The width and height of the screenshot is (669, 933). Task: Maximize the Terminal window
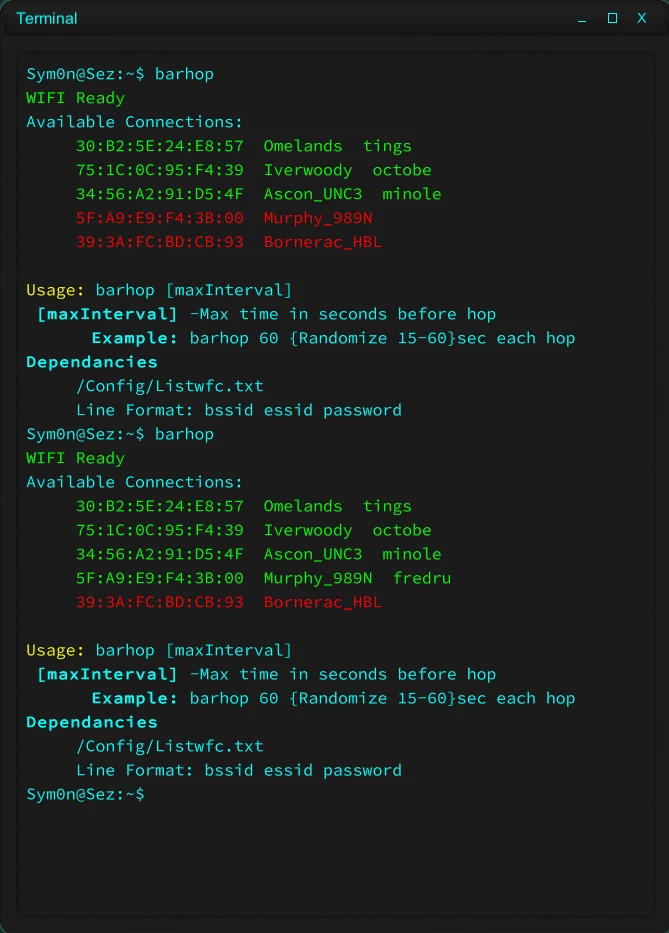[612, 18]
